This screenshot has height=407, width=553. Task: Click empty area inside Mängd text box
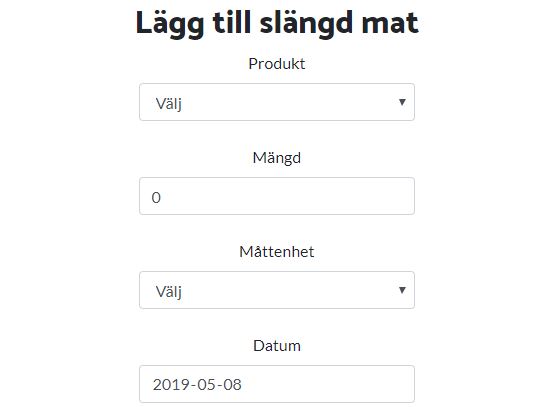pyautogui.click(x=289, y=196)
